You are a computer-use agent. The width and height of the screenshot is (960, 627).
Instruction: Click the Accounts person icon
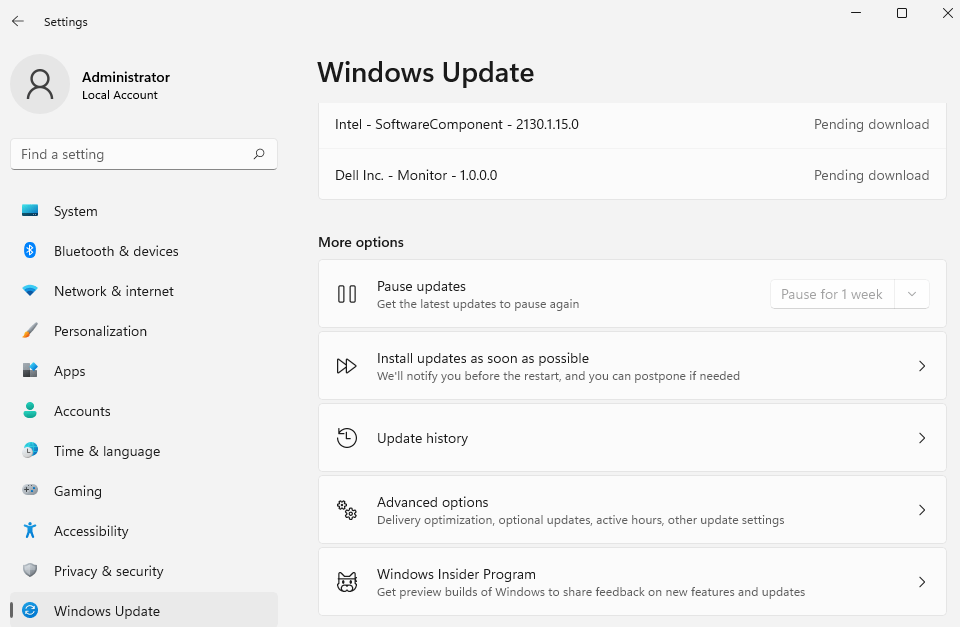pos(30,410)
